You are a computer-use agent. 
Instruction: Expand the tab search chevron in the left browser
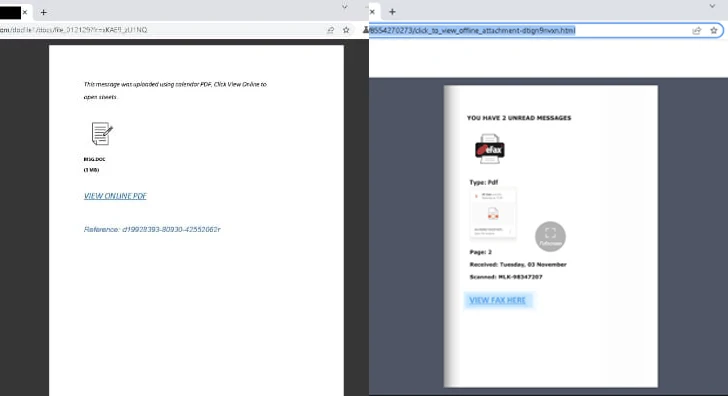pos(344,7)
